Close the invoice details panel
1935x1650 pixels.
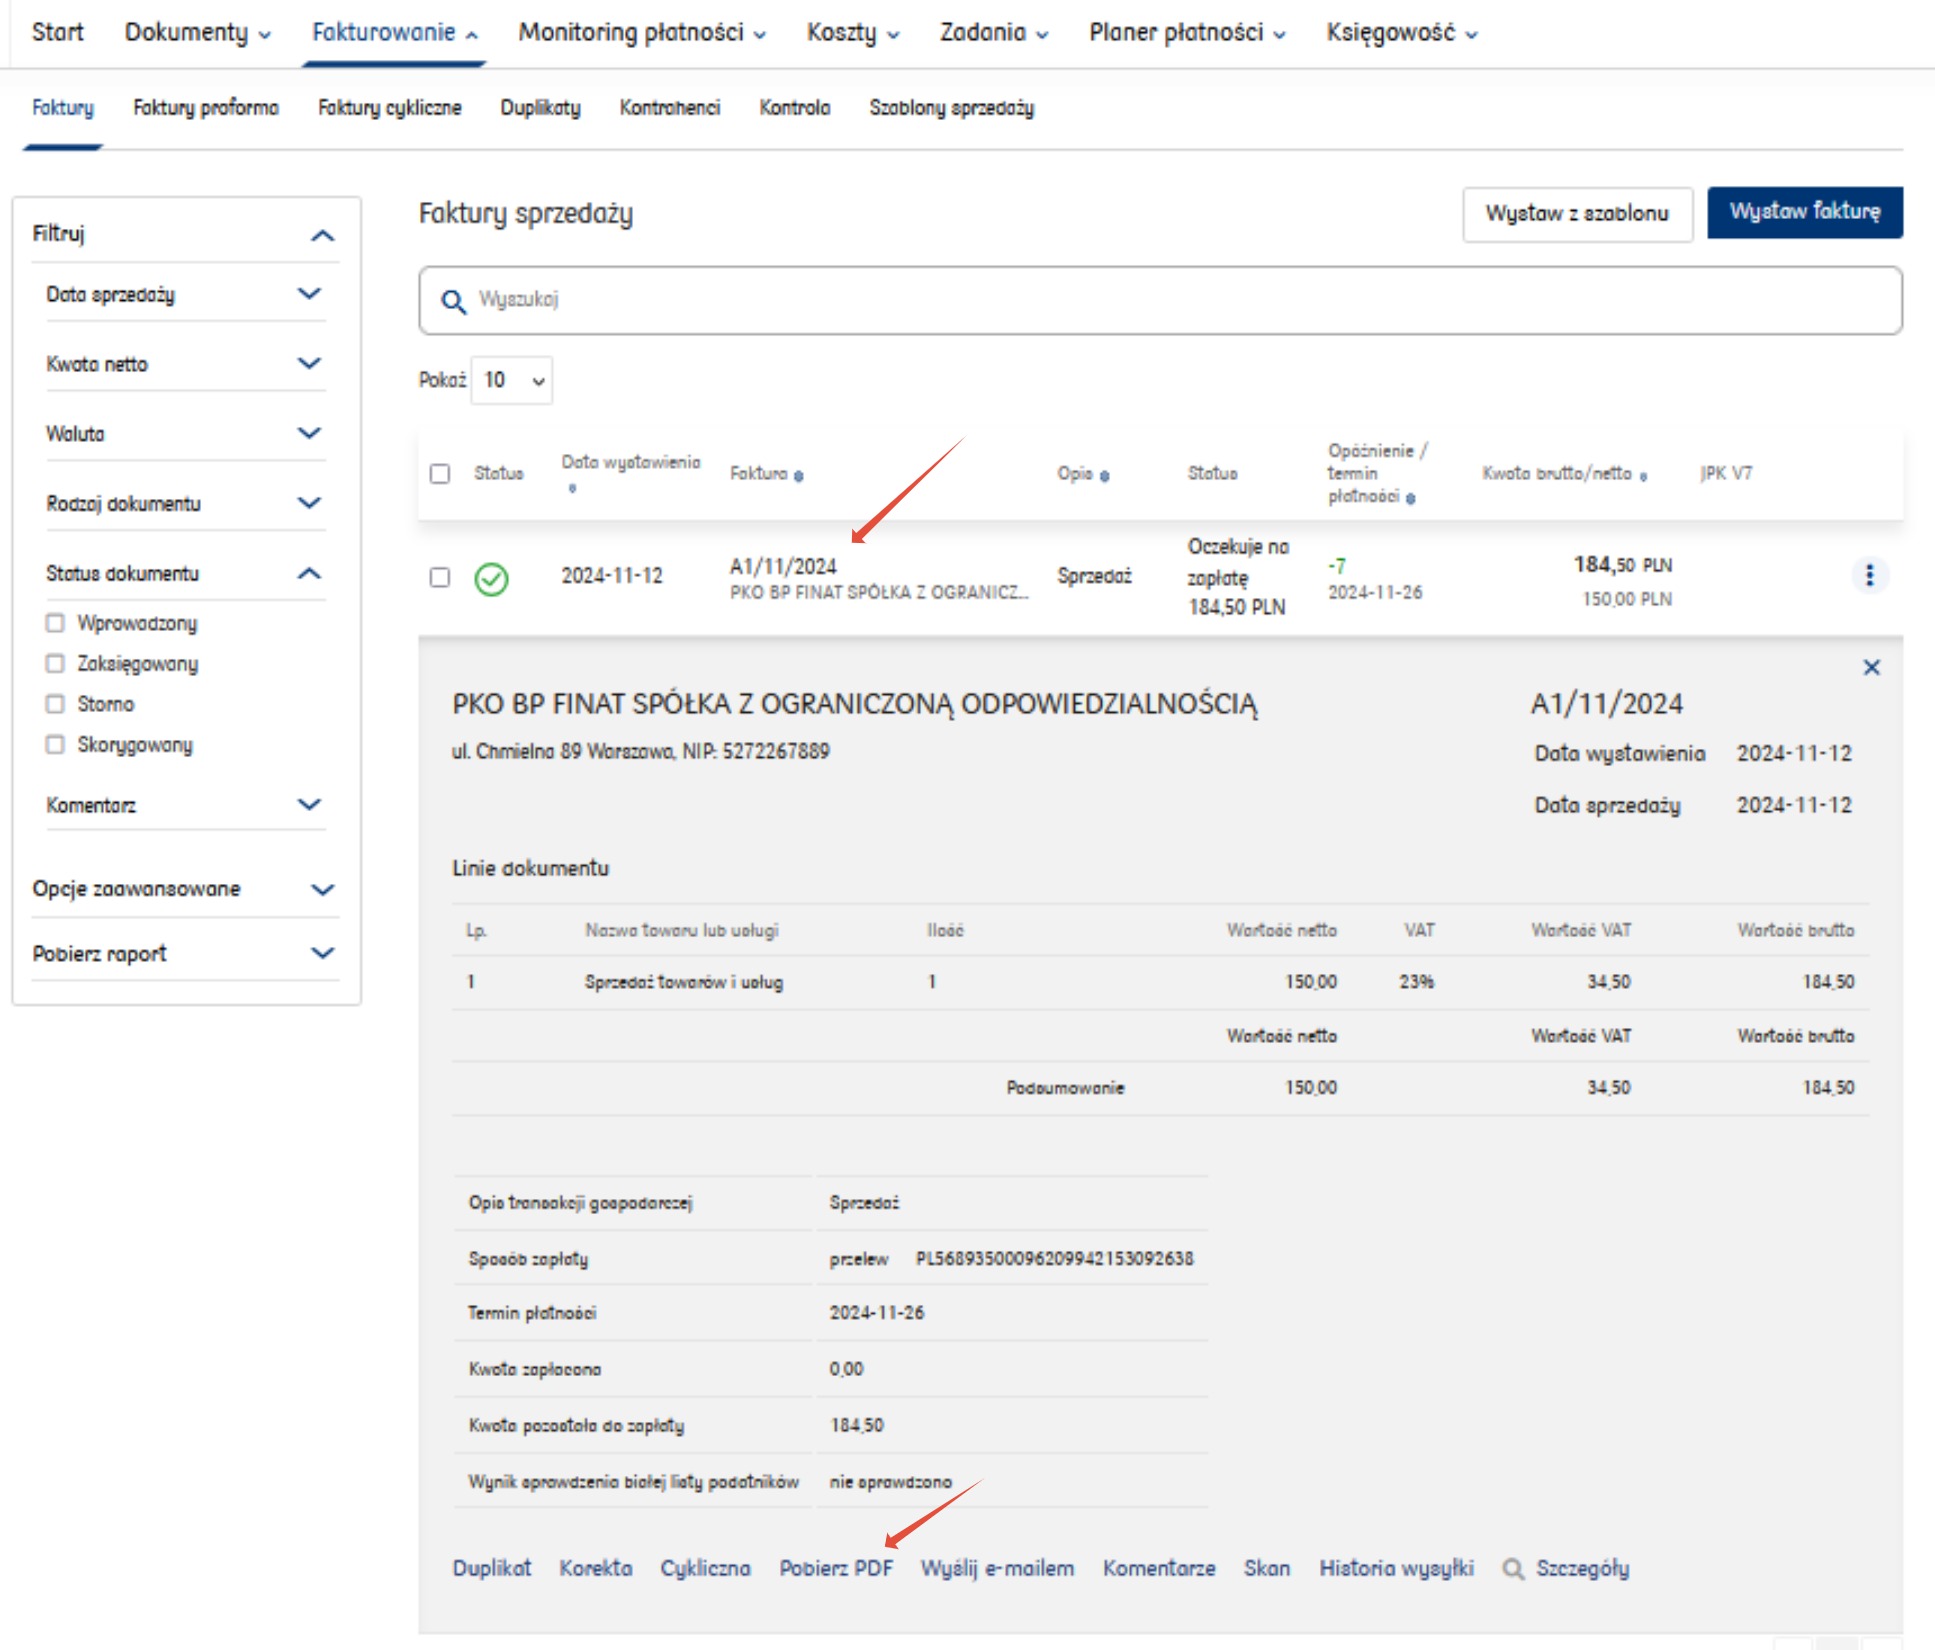tap(1871, 667)
